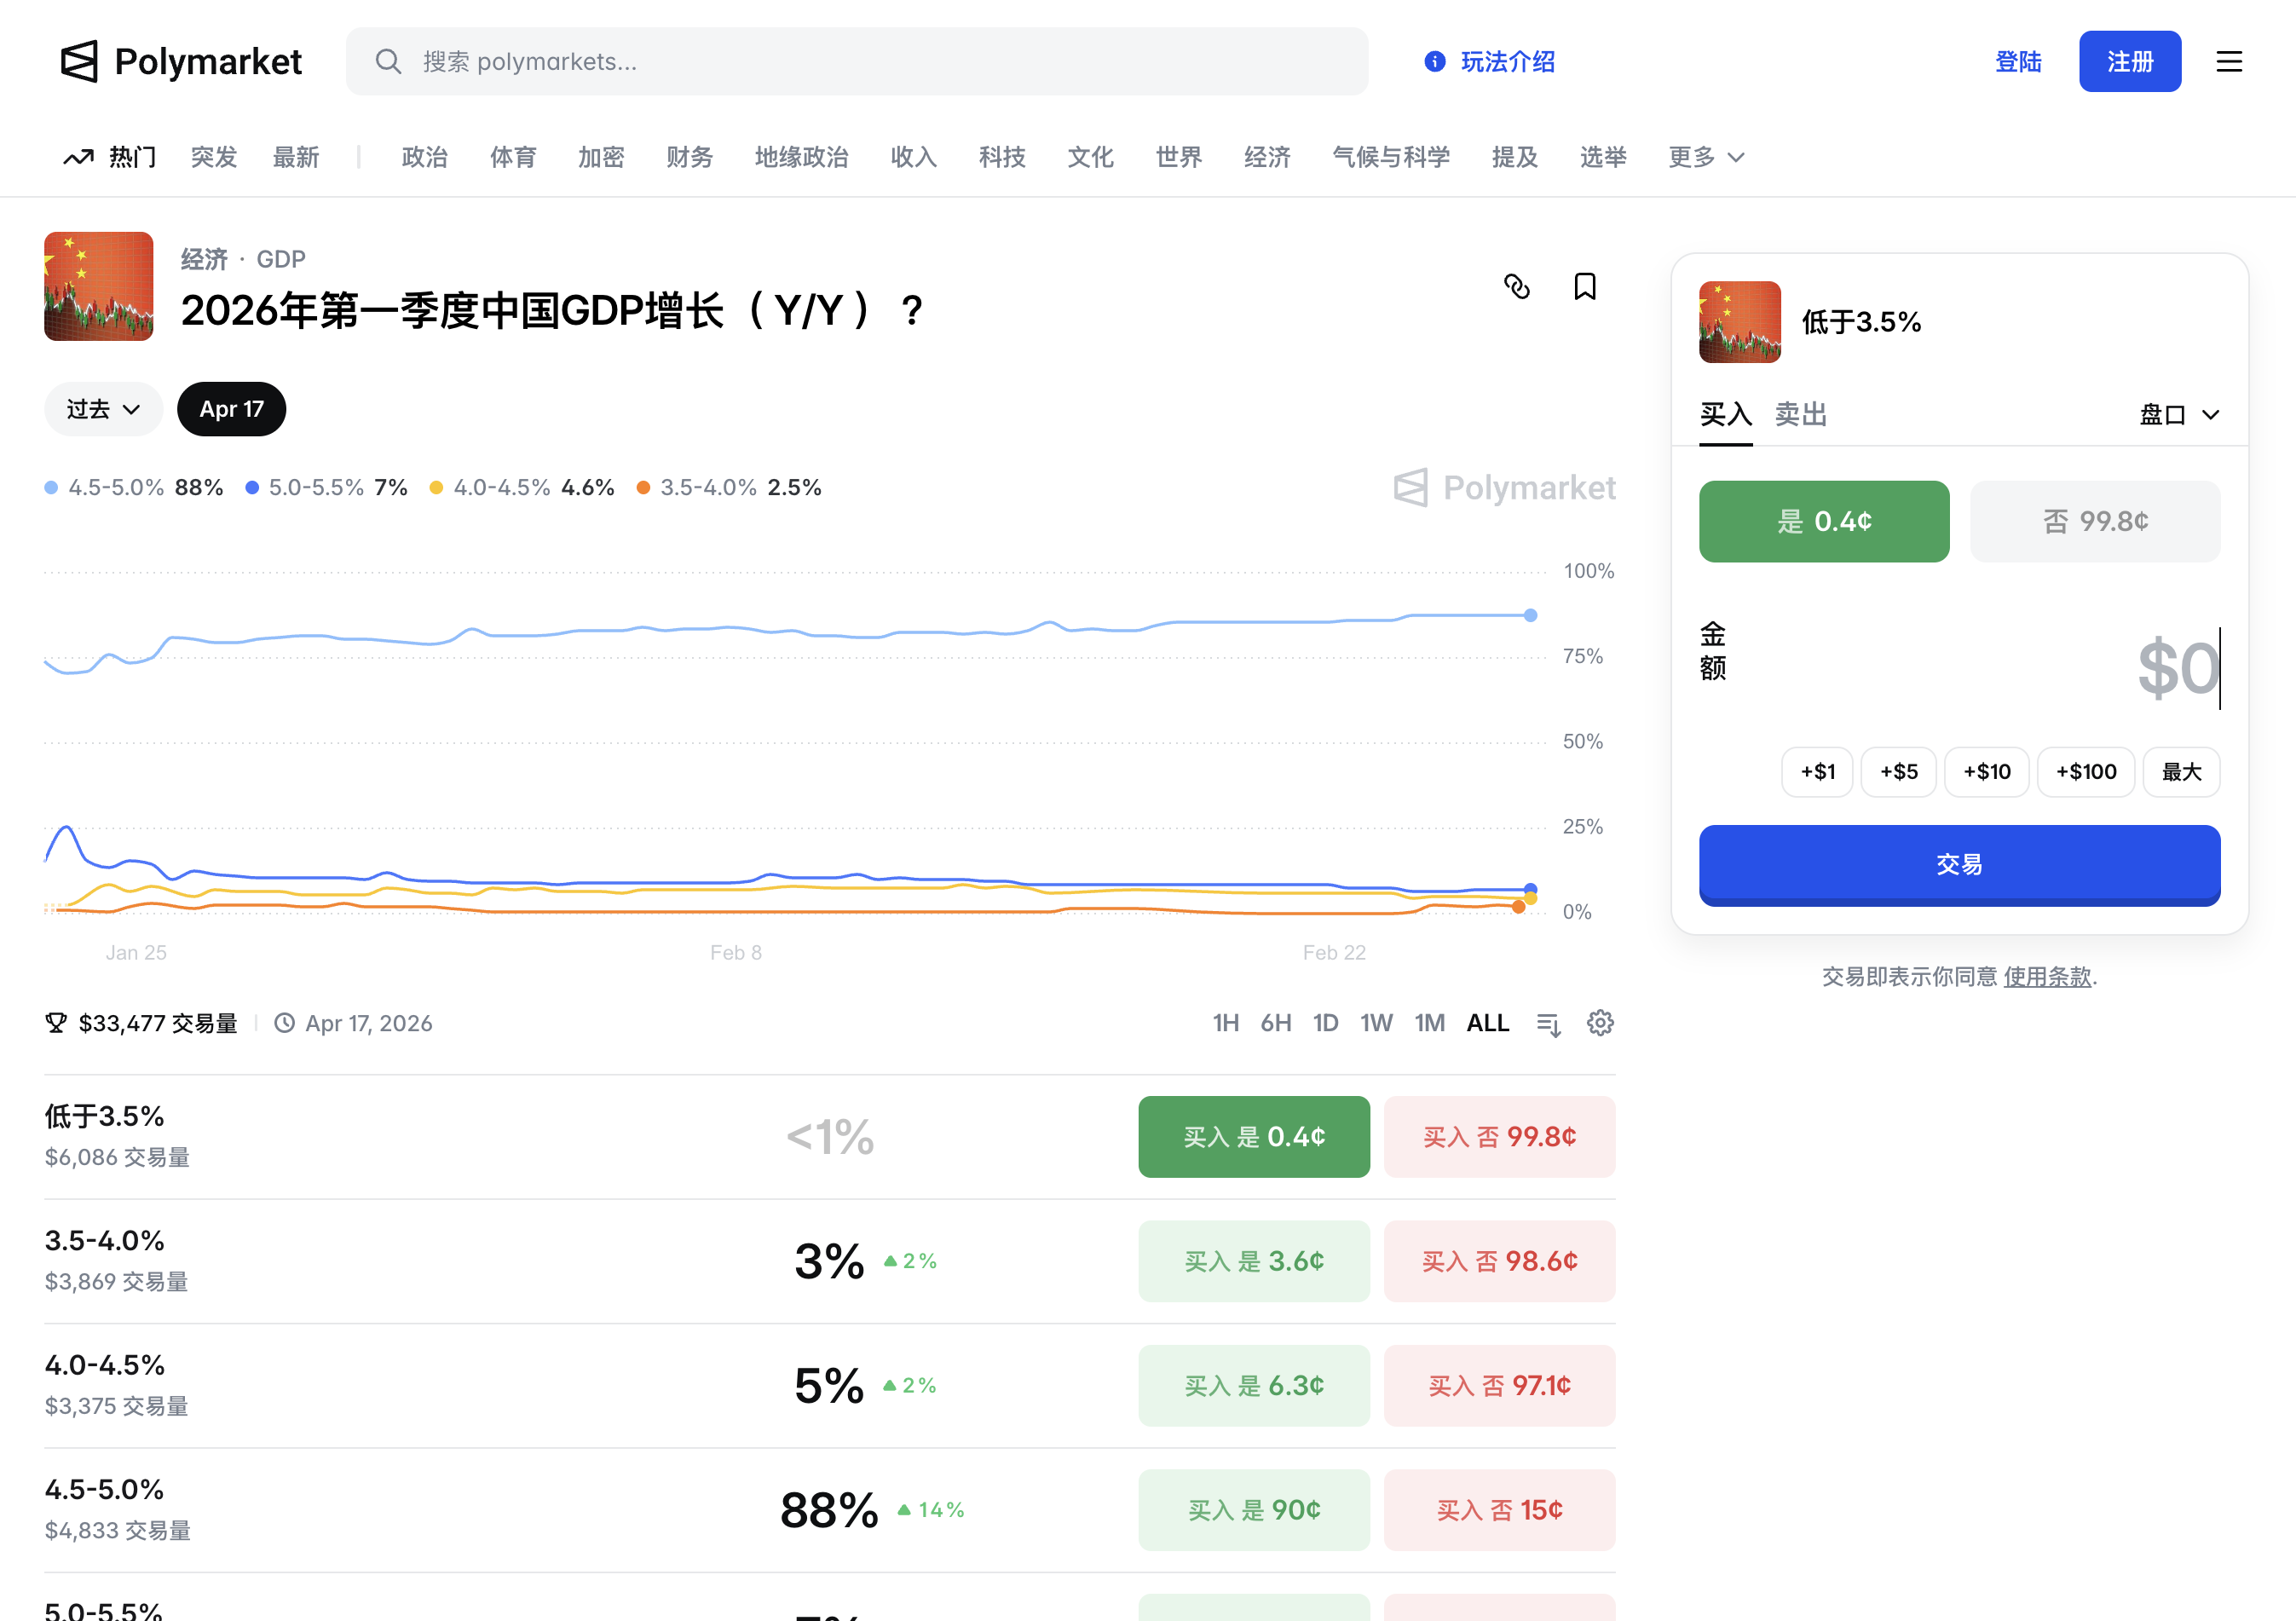This screenshot has width=2296, height=1621.
Task: Open the 加密 category
Action: coord(601,157)
